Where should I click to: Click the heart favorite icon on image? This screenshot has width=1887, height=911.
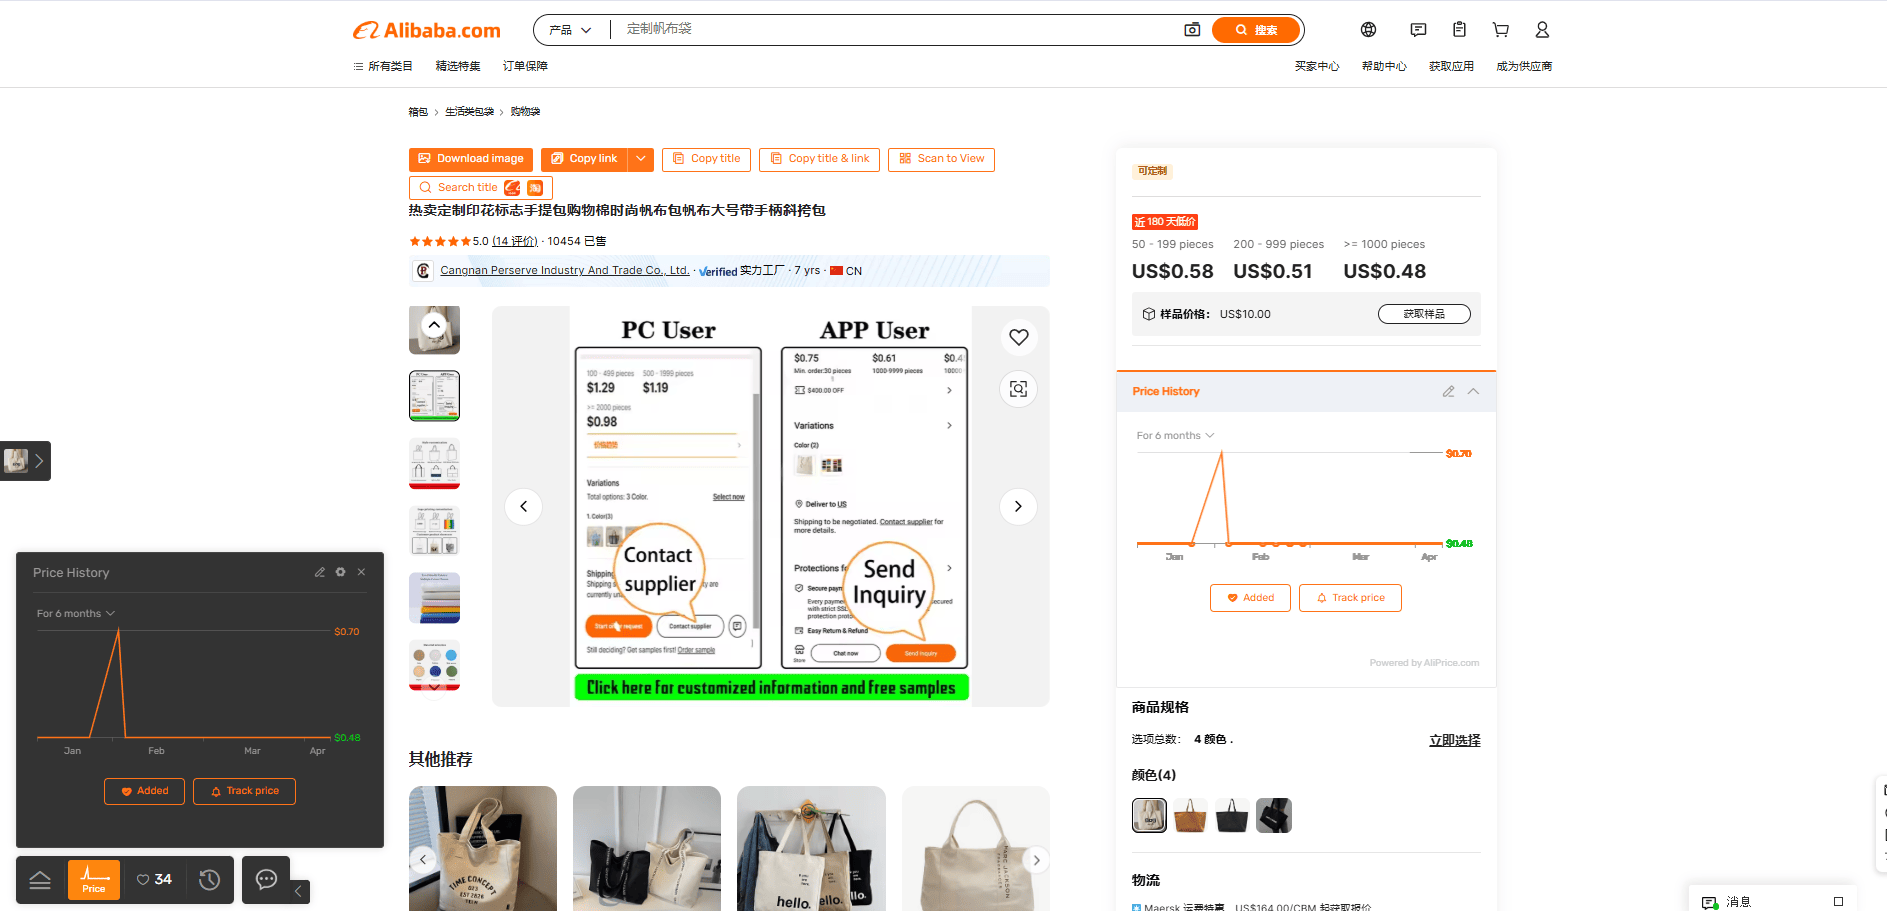pyautogui.click(x=1018, y=337)
